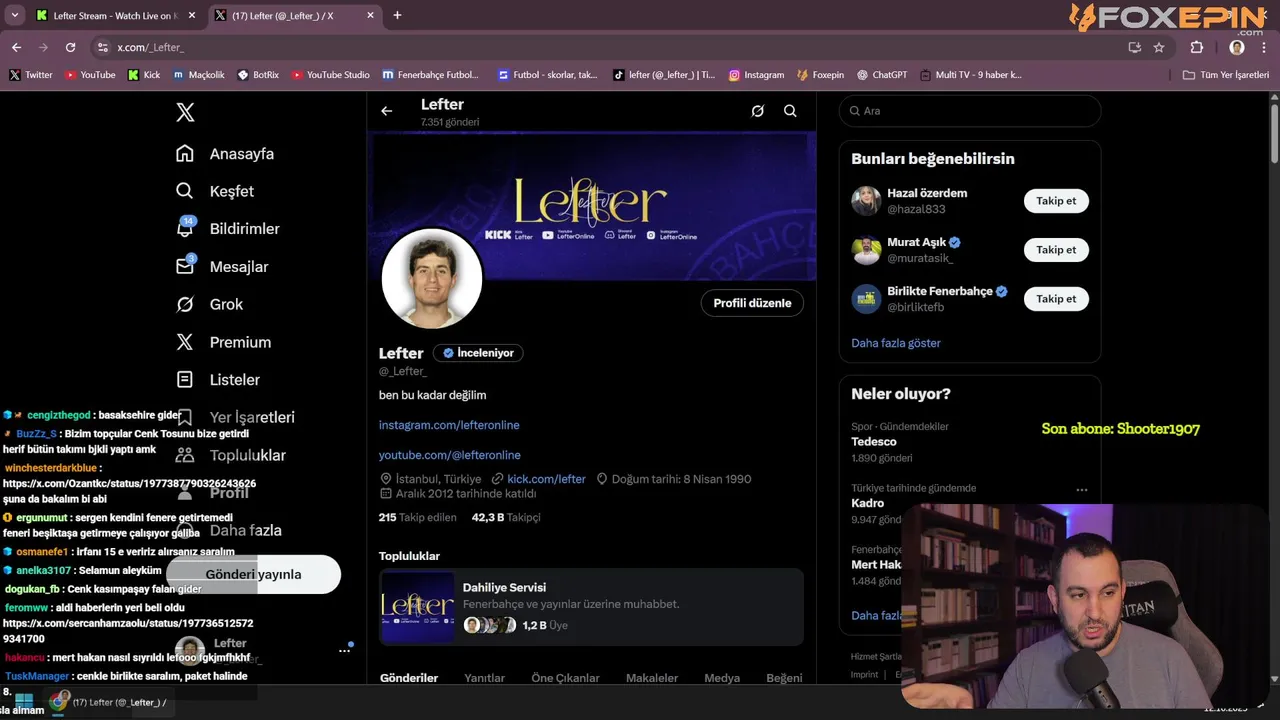Click Daha fazla göster under suggestions

[896, 343]
